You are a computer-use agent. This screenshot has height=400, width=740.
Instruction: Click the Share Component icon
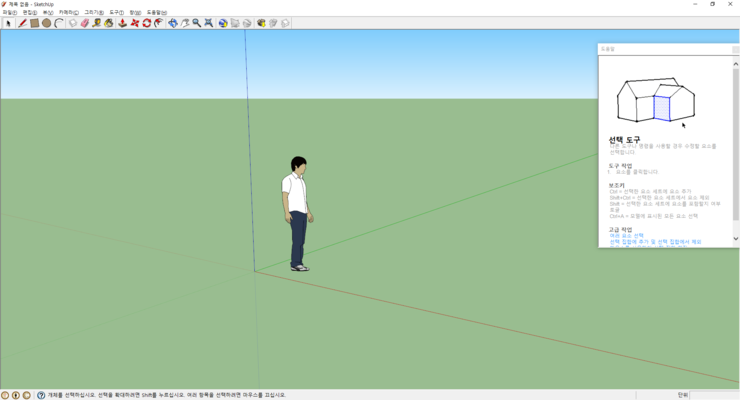click(285, 23)
